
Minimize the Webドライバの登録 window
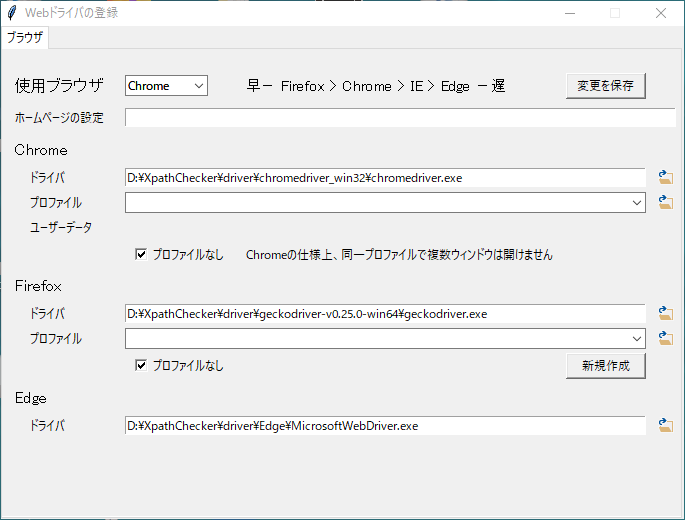click(570, 13)
